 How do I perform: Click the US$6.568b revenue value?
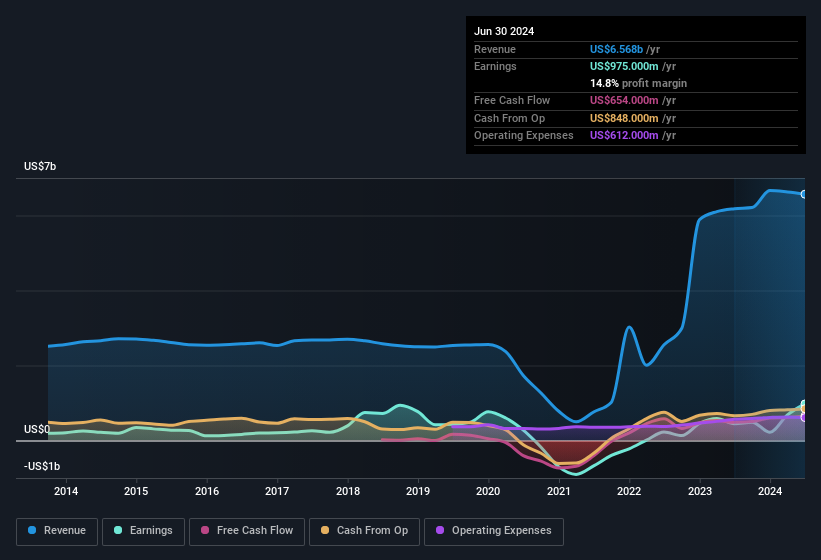tap(616, 49)
